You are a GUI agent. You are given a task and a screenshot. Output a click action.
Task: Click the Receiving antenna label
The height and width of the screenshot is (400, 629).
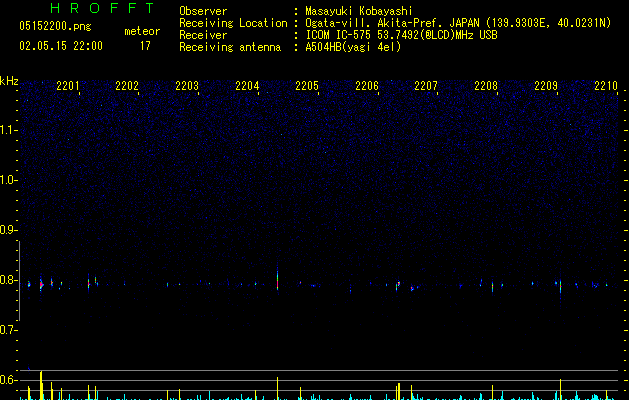pos(230,47)
